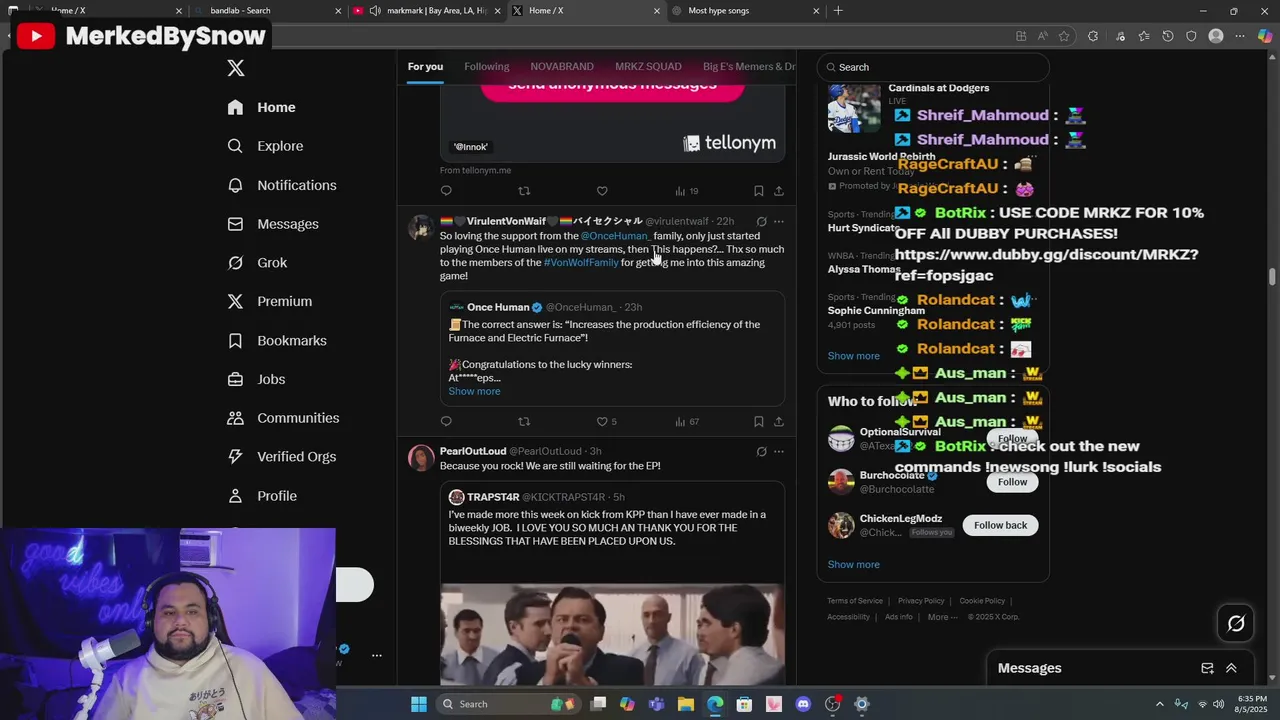The height and width of the screenshot is (720, 1280).
Task: Mute the markmark browser tab audio
Action: click(x=375, y=11)
